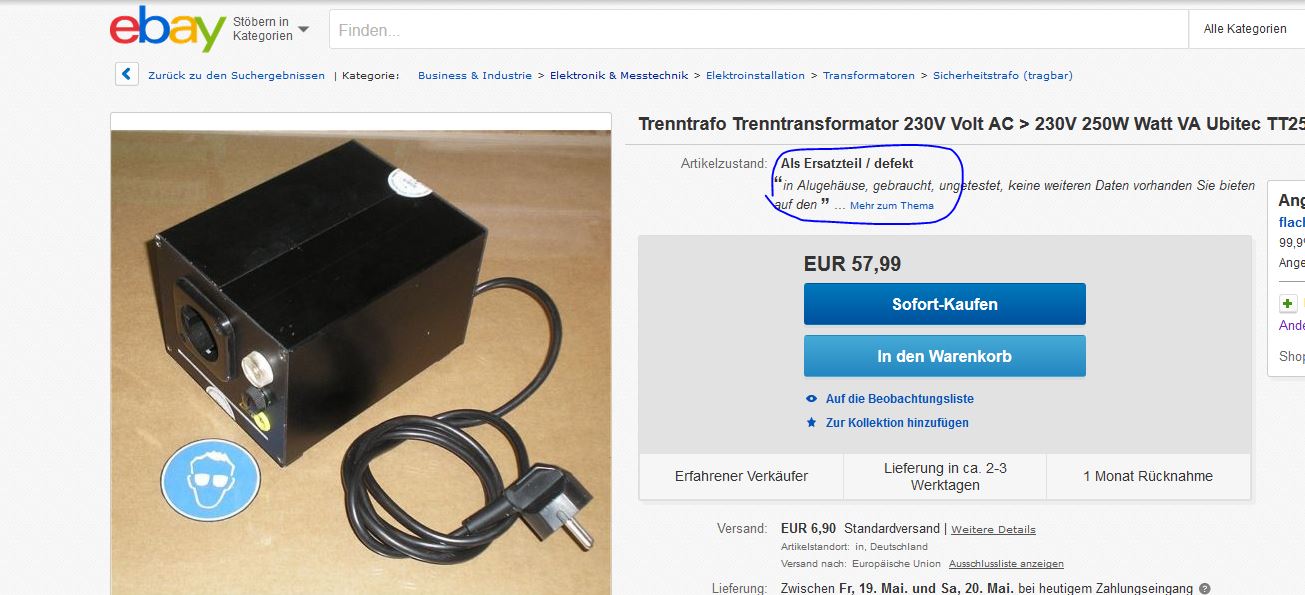Open the transformer product photo

361,362
